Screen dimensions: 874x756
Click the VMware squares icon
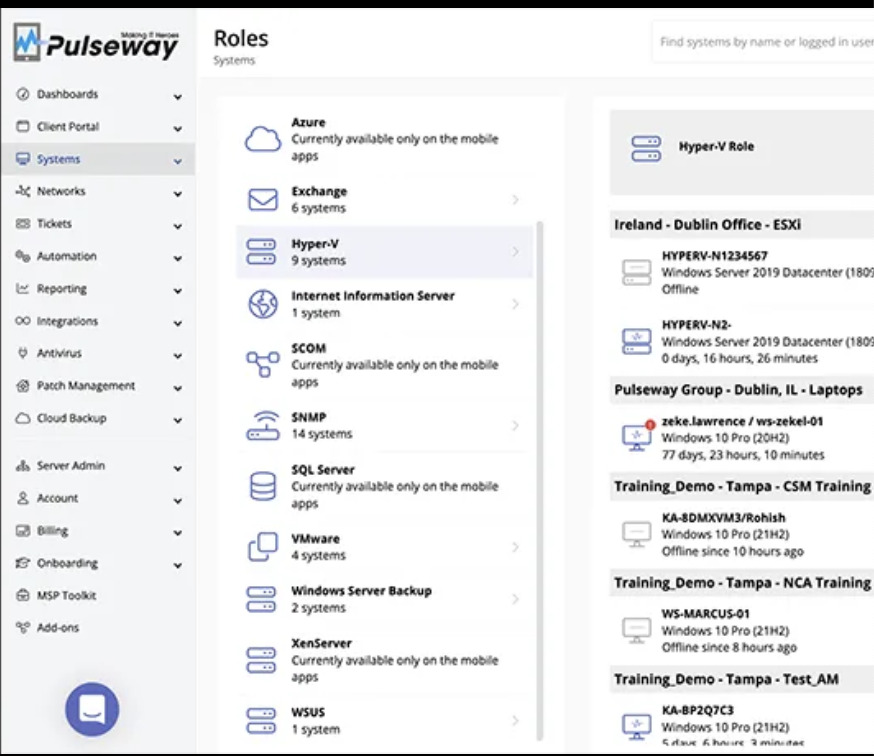pos(263,546)
